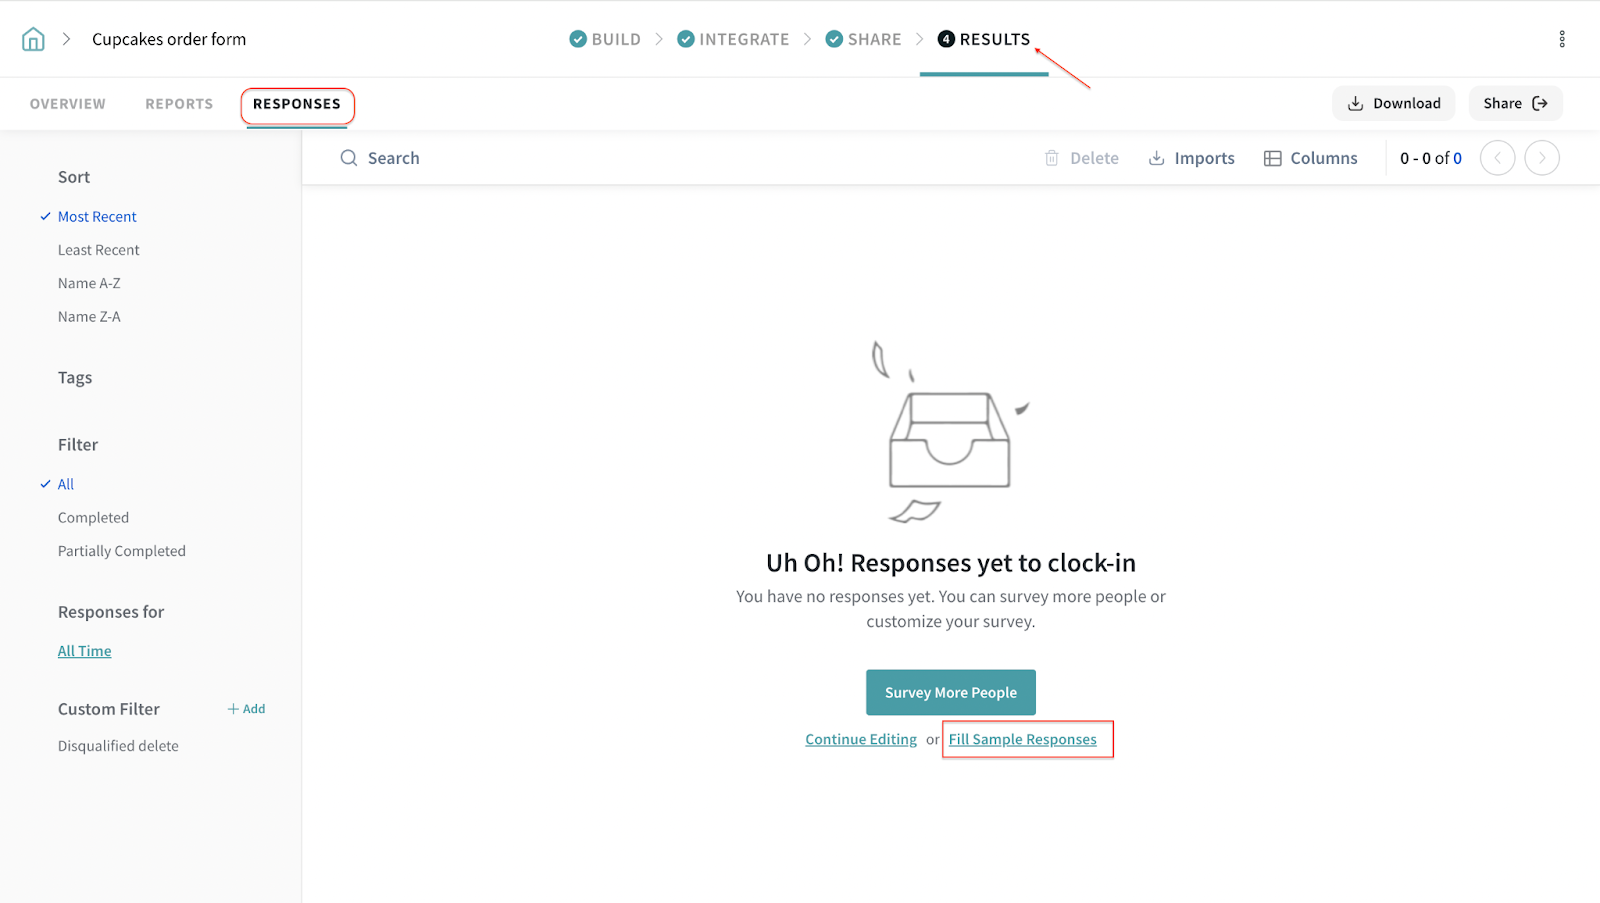Click the Share button

pos(1514,103)
